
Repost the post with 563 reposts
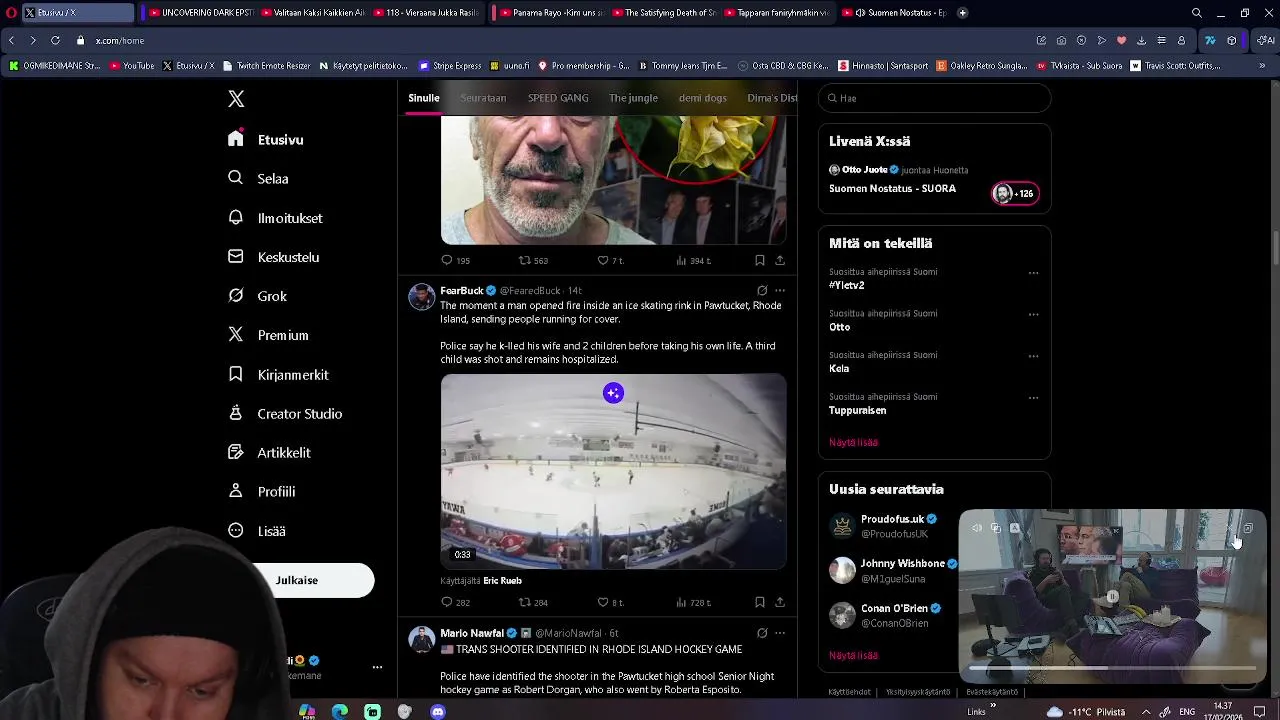tap(533, 260)
